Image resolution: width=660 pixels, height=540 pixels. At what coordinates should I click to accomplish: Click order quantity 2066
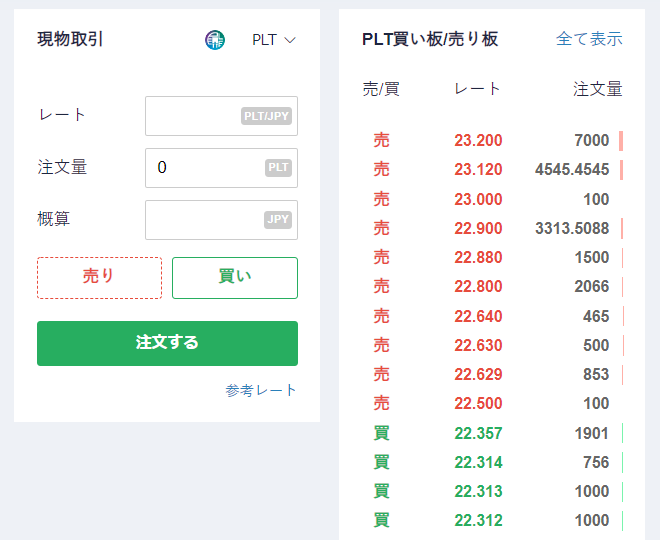coord(592,287)
